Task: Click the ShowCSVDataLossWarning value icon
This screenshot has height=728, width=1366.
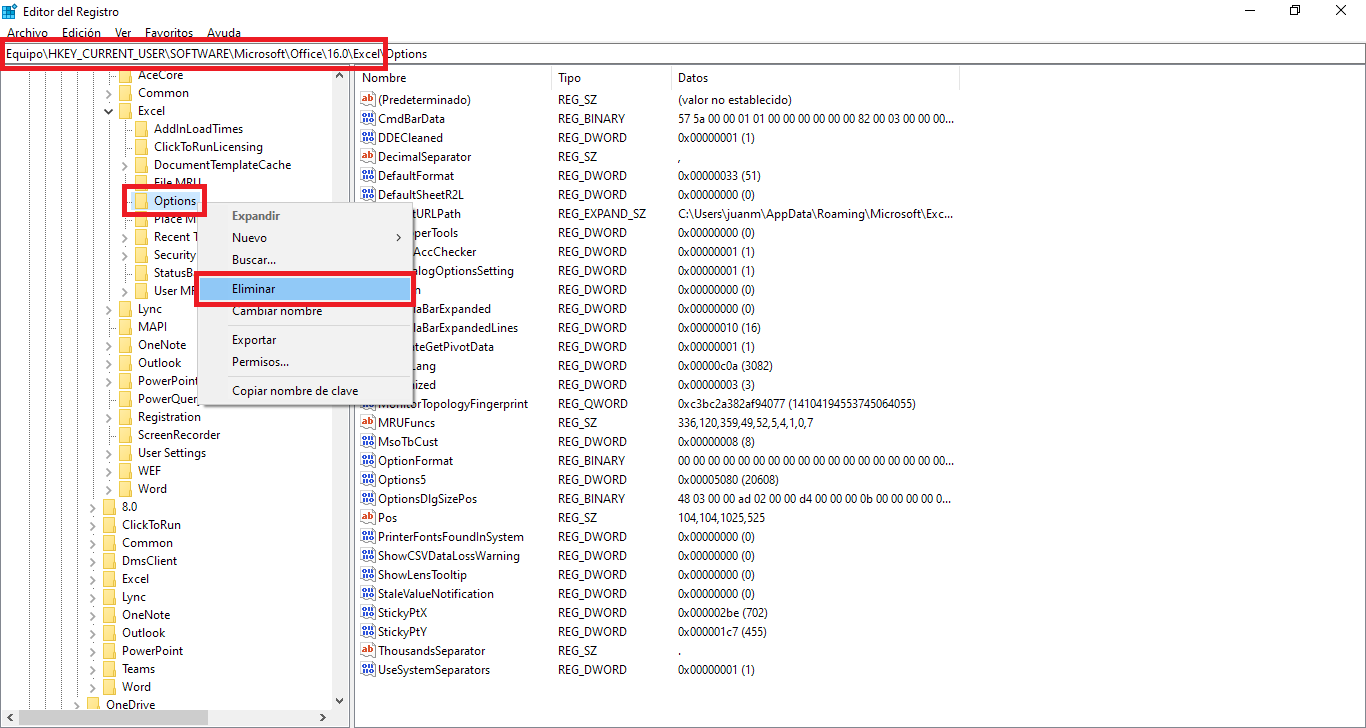Action: (x=367, y=556)
